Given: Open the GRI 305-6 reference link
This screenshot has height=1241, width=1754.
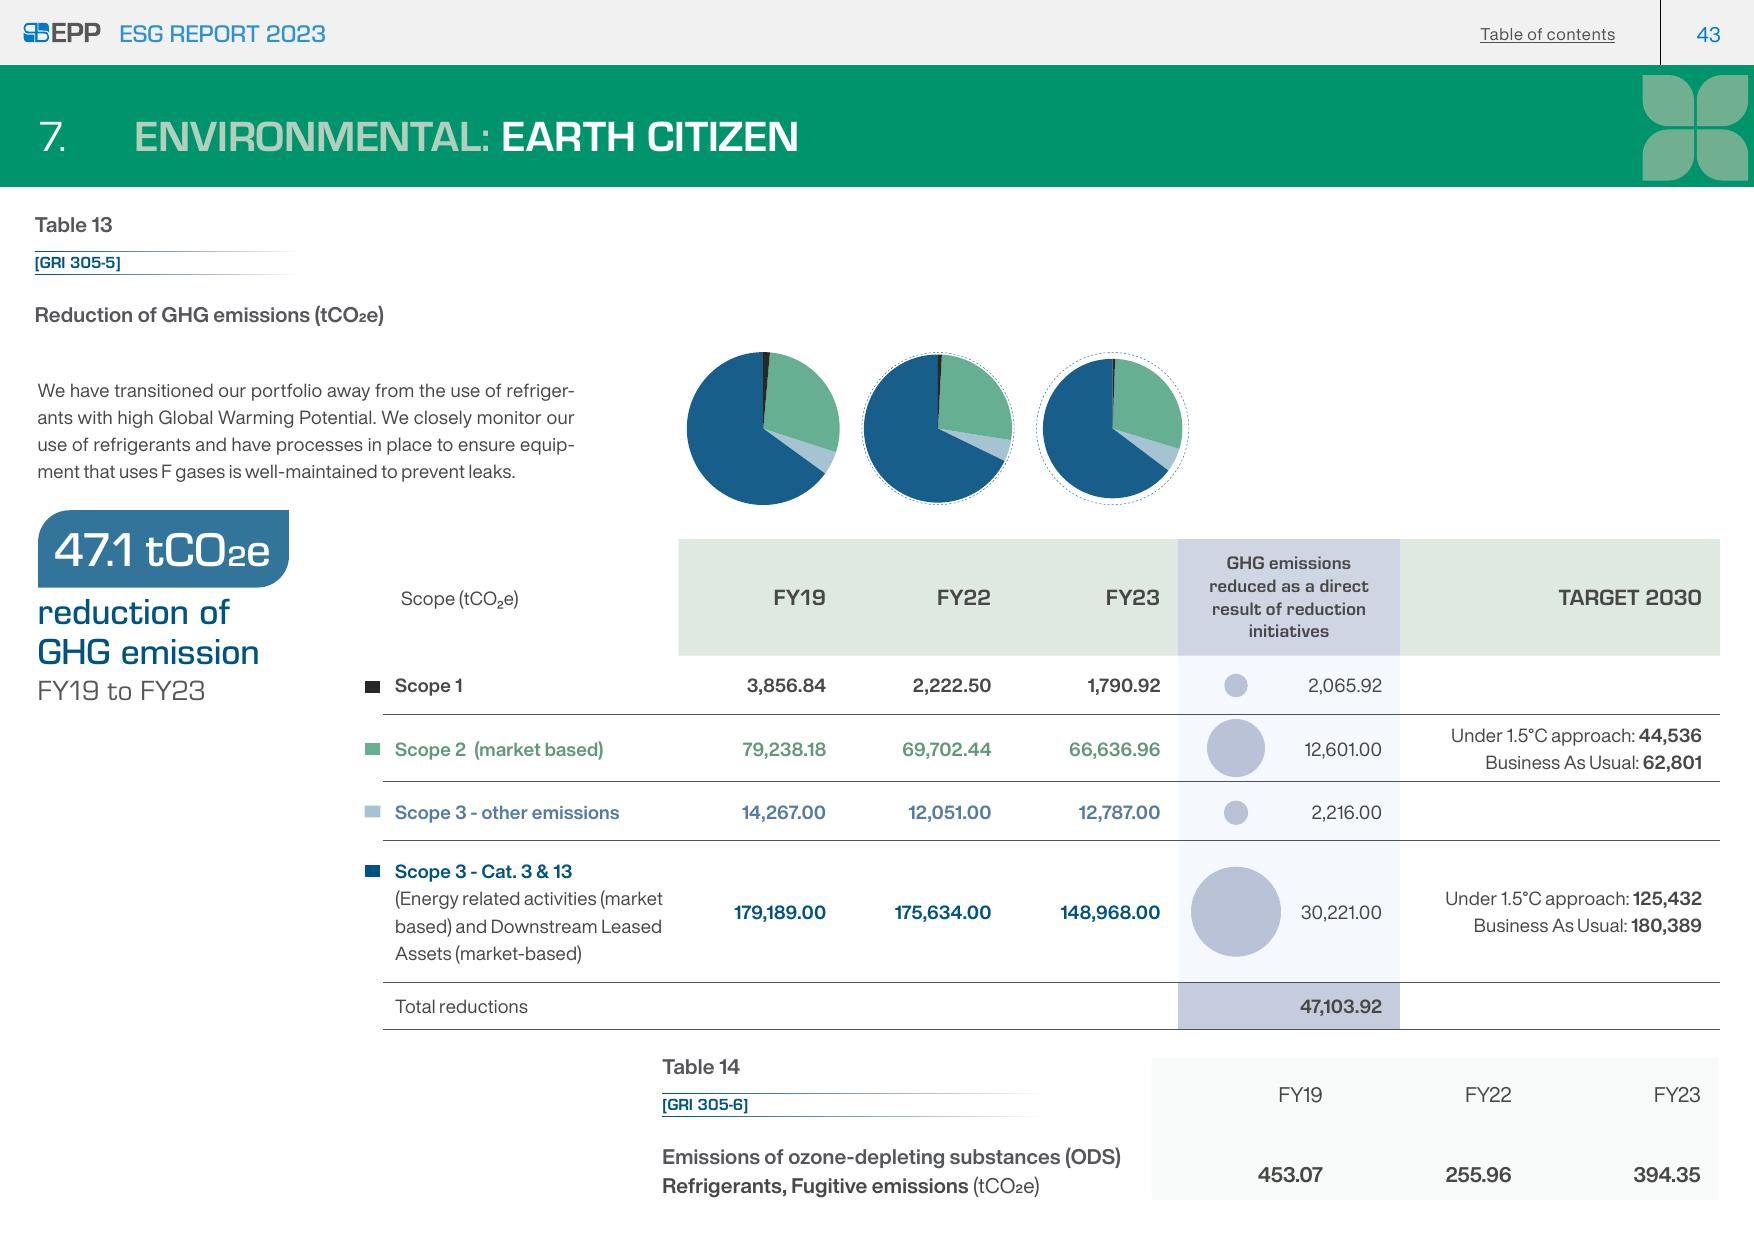Looking at the screenshot, I should tap(705, 1105).
